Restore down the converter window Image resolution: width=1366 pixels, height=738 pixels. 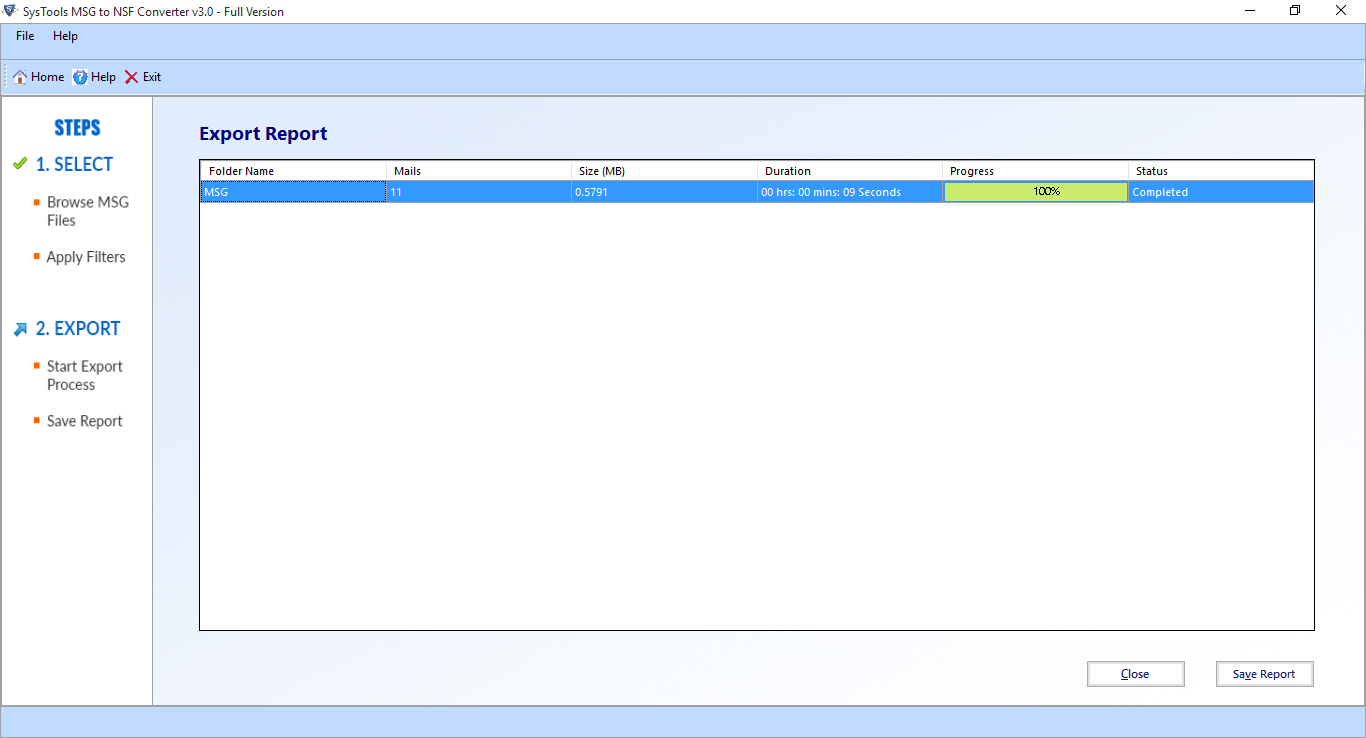(1296, 11)
